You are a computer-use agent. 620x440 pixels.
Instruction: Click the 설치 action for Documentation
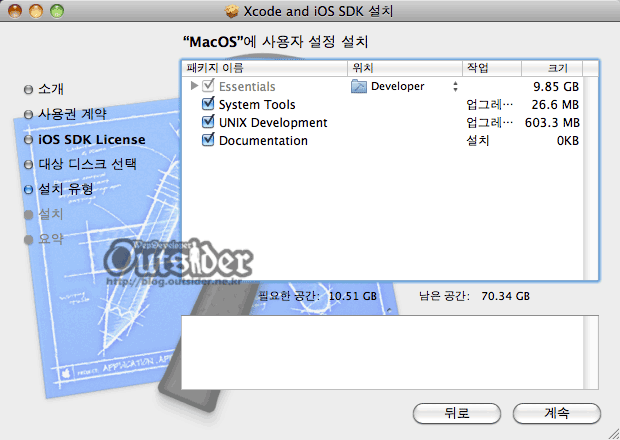[478, 140]
